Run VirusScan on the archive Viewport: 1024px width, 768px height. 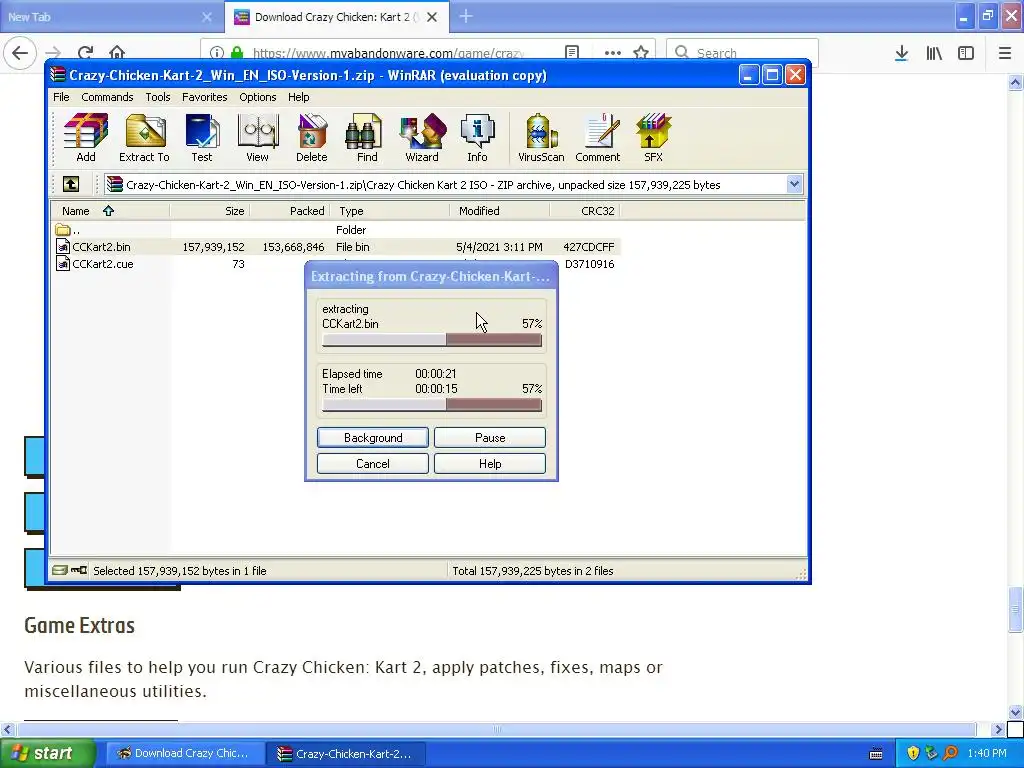(541, 138)
